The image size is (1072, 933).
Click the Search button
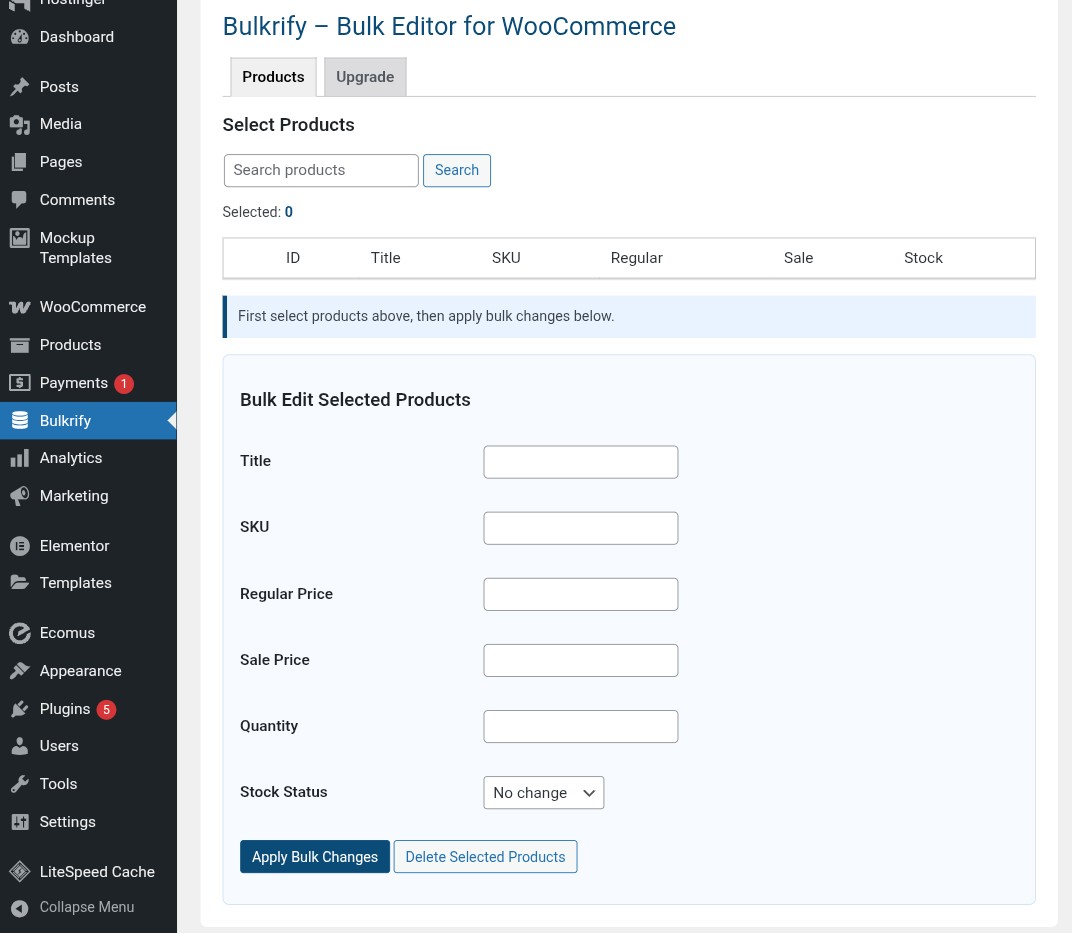(456, 170)
